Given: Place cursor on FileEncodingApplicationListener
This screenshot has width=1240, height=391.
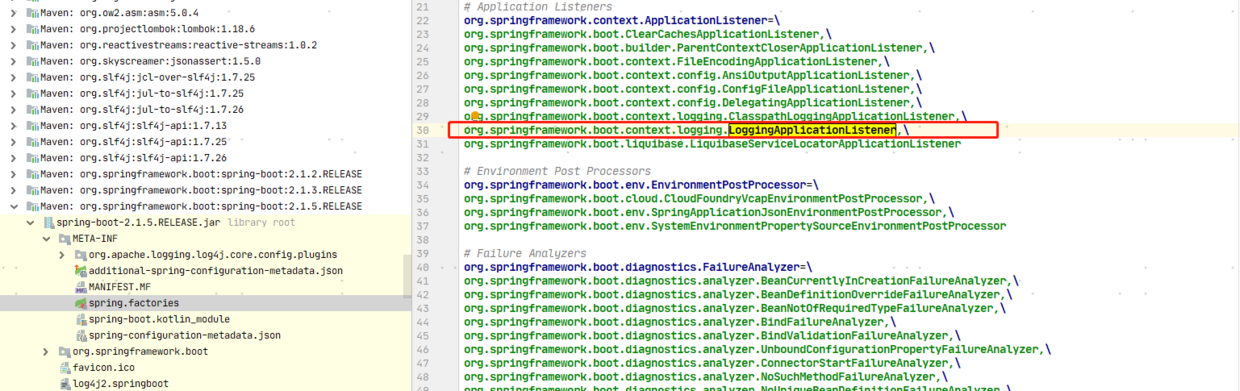Looking at the screenshot, I should (776, 62).
